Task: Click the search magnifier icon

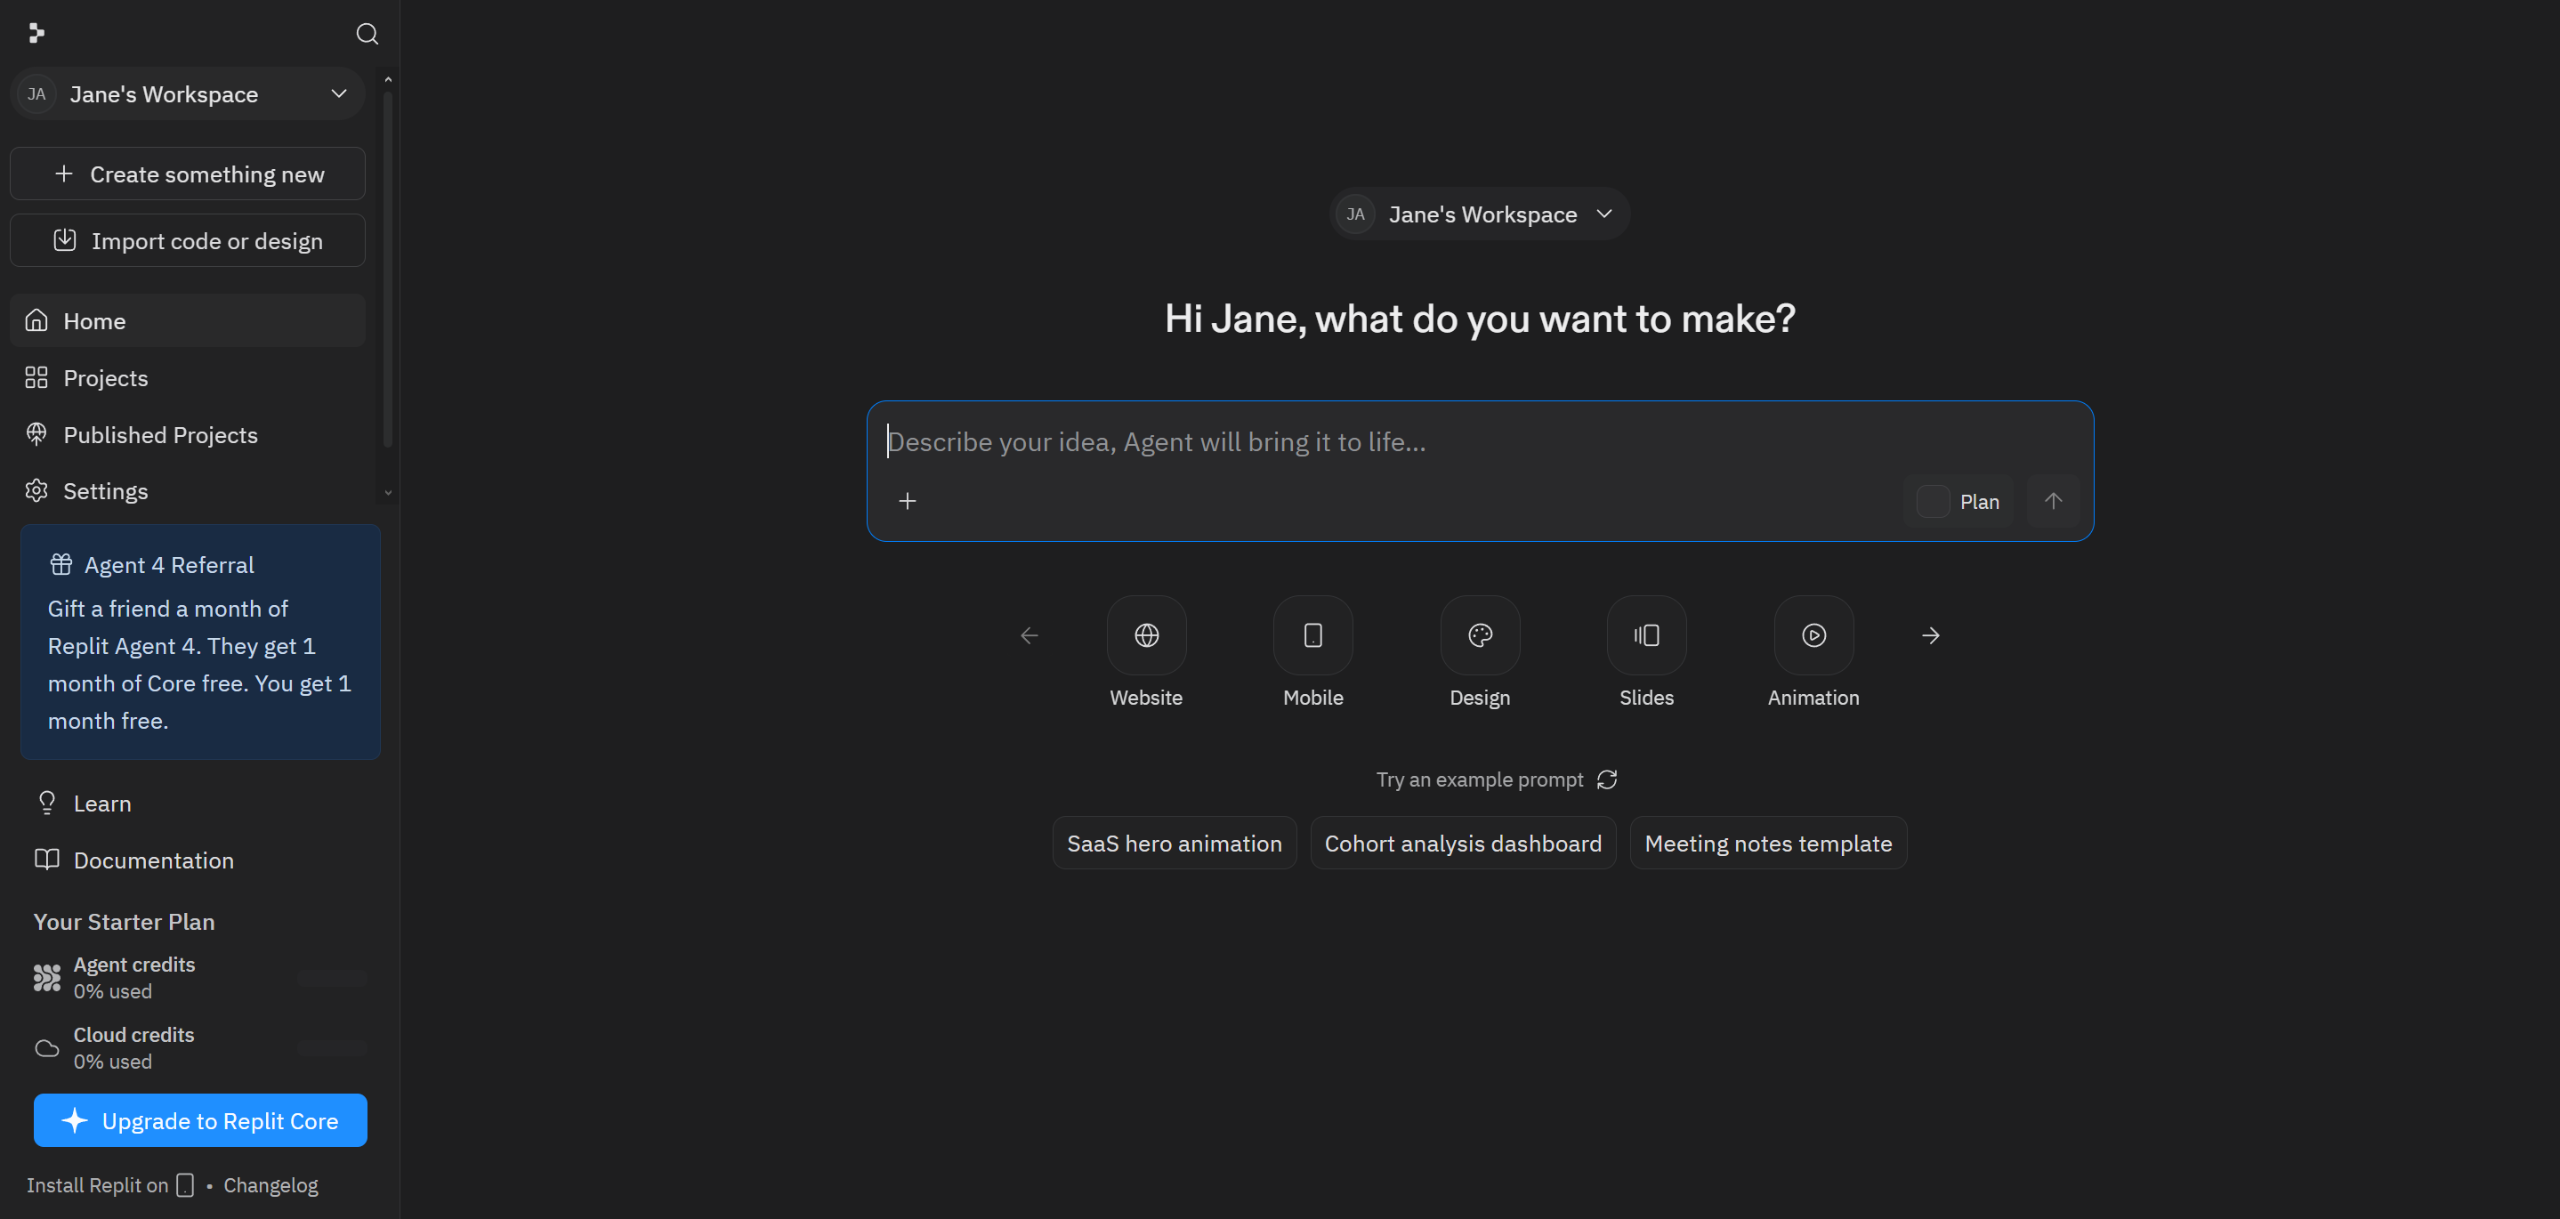Action: (x=367, y=34)
